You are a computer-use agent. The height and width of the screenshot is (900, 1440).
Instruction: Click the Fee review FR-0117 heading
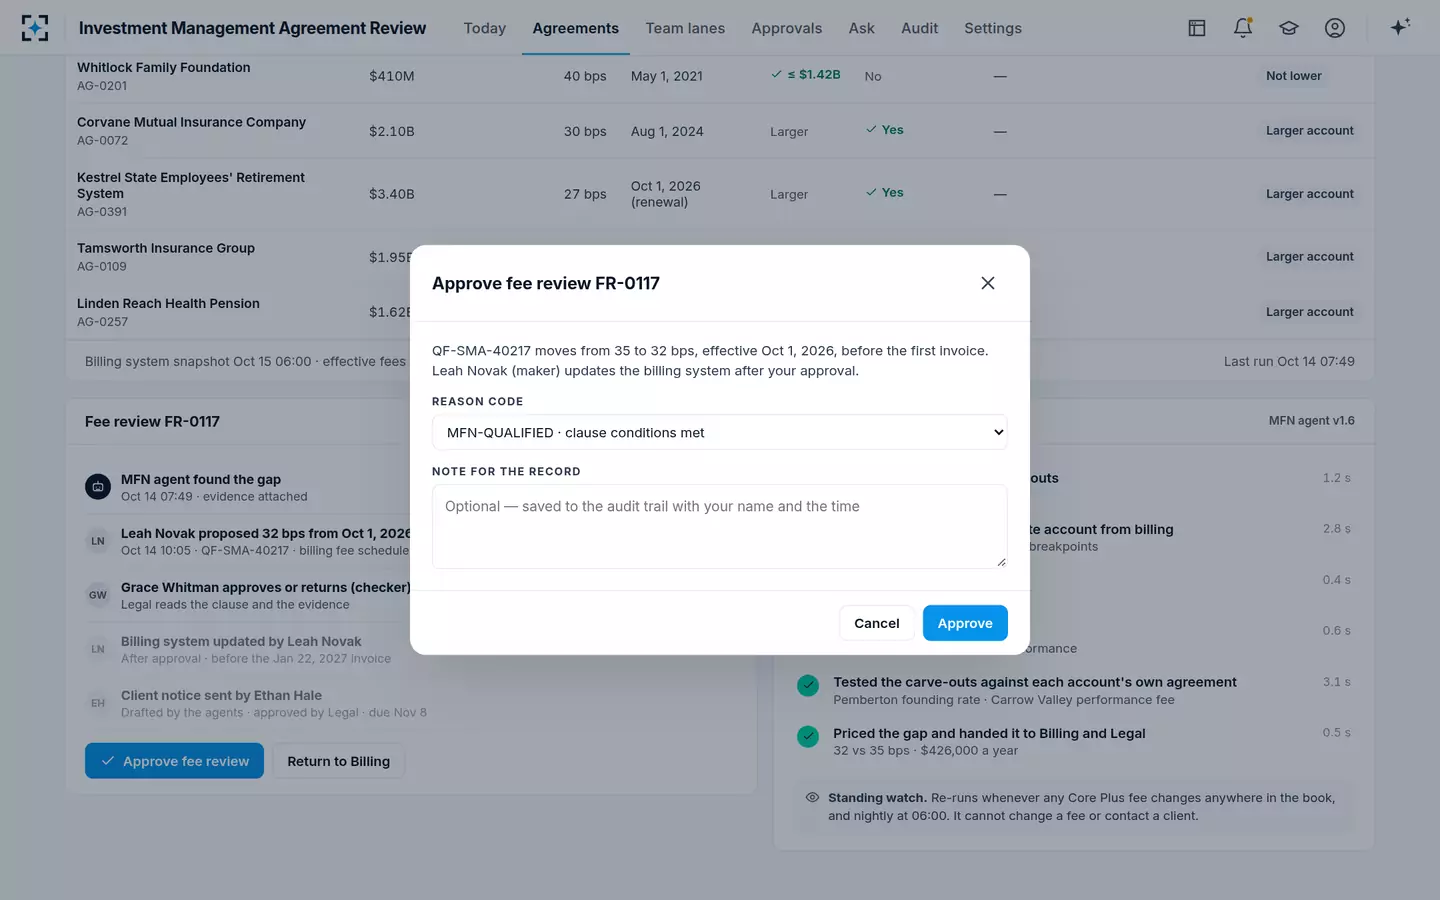point(152,422)
